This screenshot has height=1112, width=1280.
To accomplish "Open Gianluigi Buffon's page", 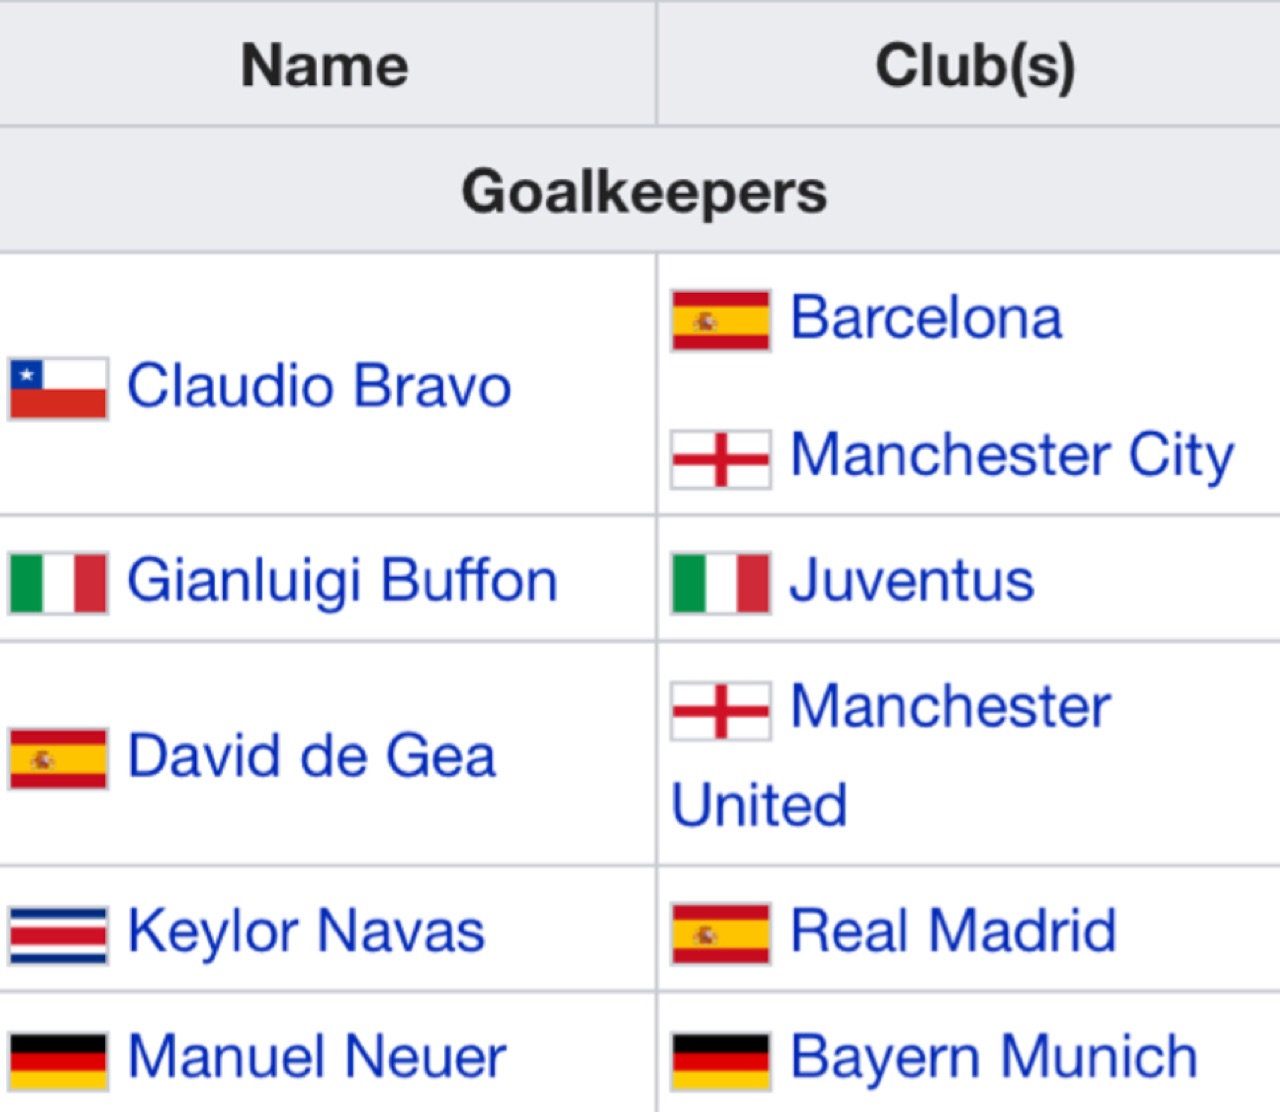I will tap(342, 582).
